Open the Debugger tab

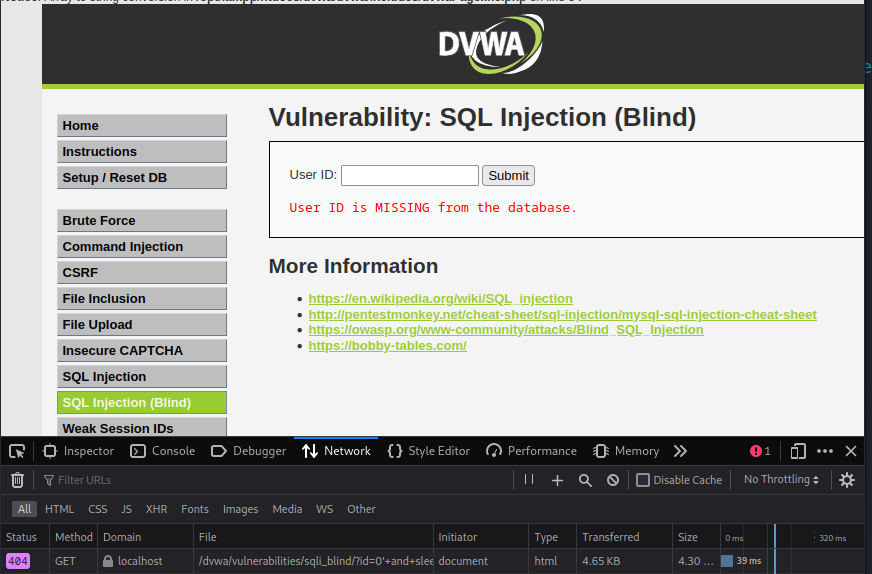coord(249,451)
